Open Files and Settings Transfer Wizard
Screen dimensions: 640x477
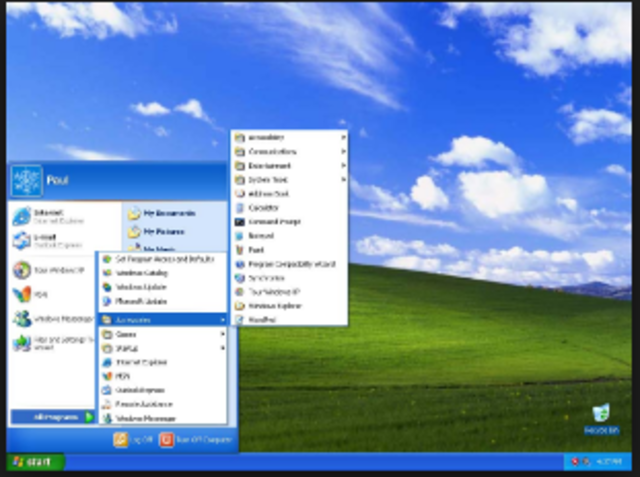[x=53, y=343]
